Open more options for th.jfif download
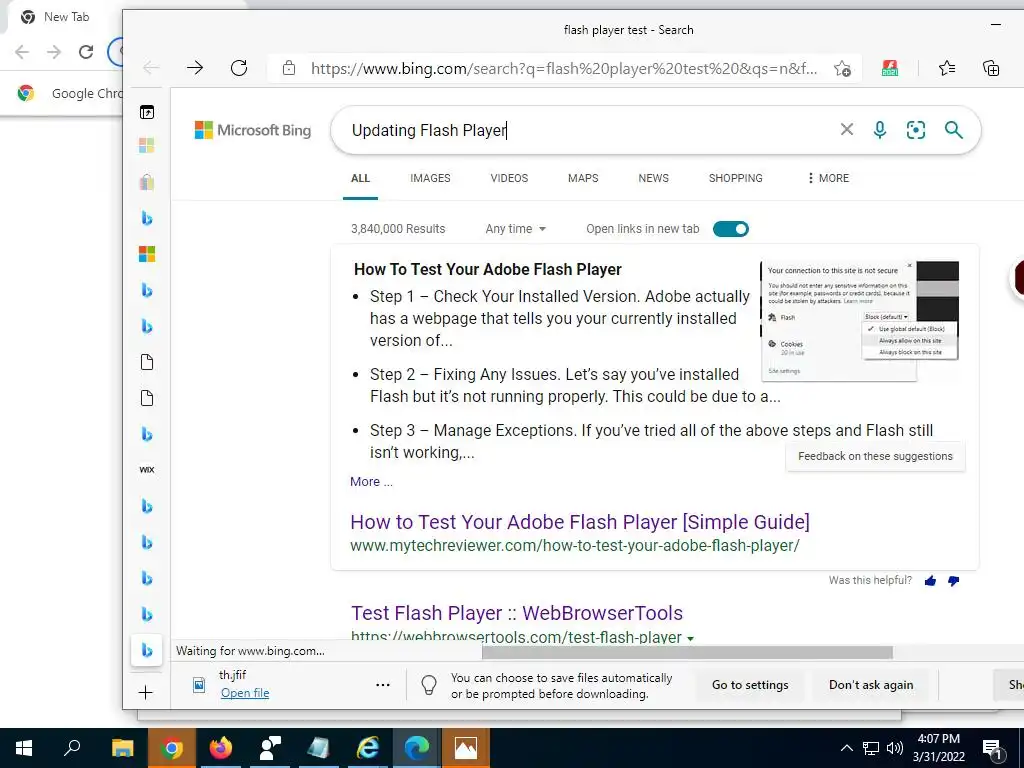Viewport: 1024px width, 768px height. coord(383,685)
